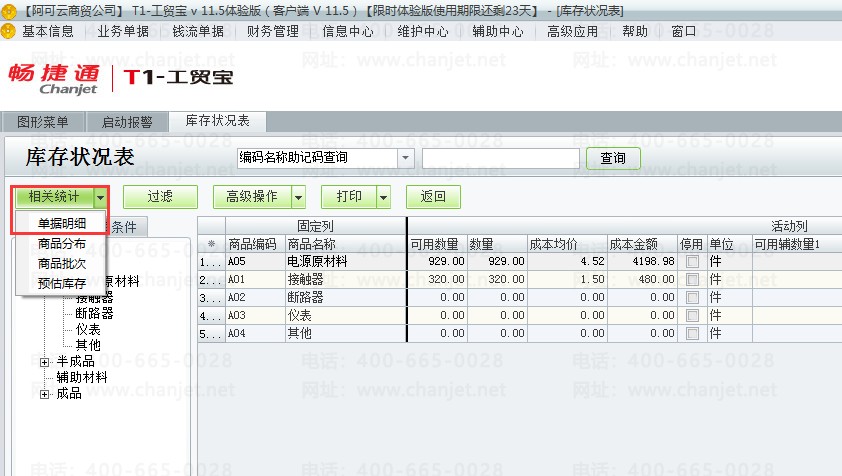Open the 辅助中心 menu
This screenshot has width=842, height=476.
(498, 31)
